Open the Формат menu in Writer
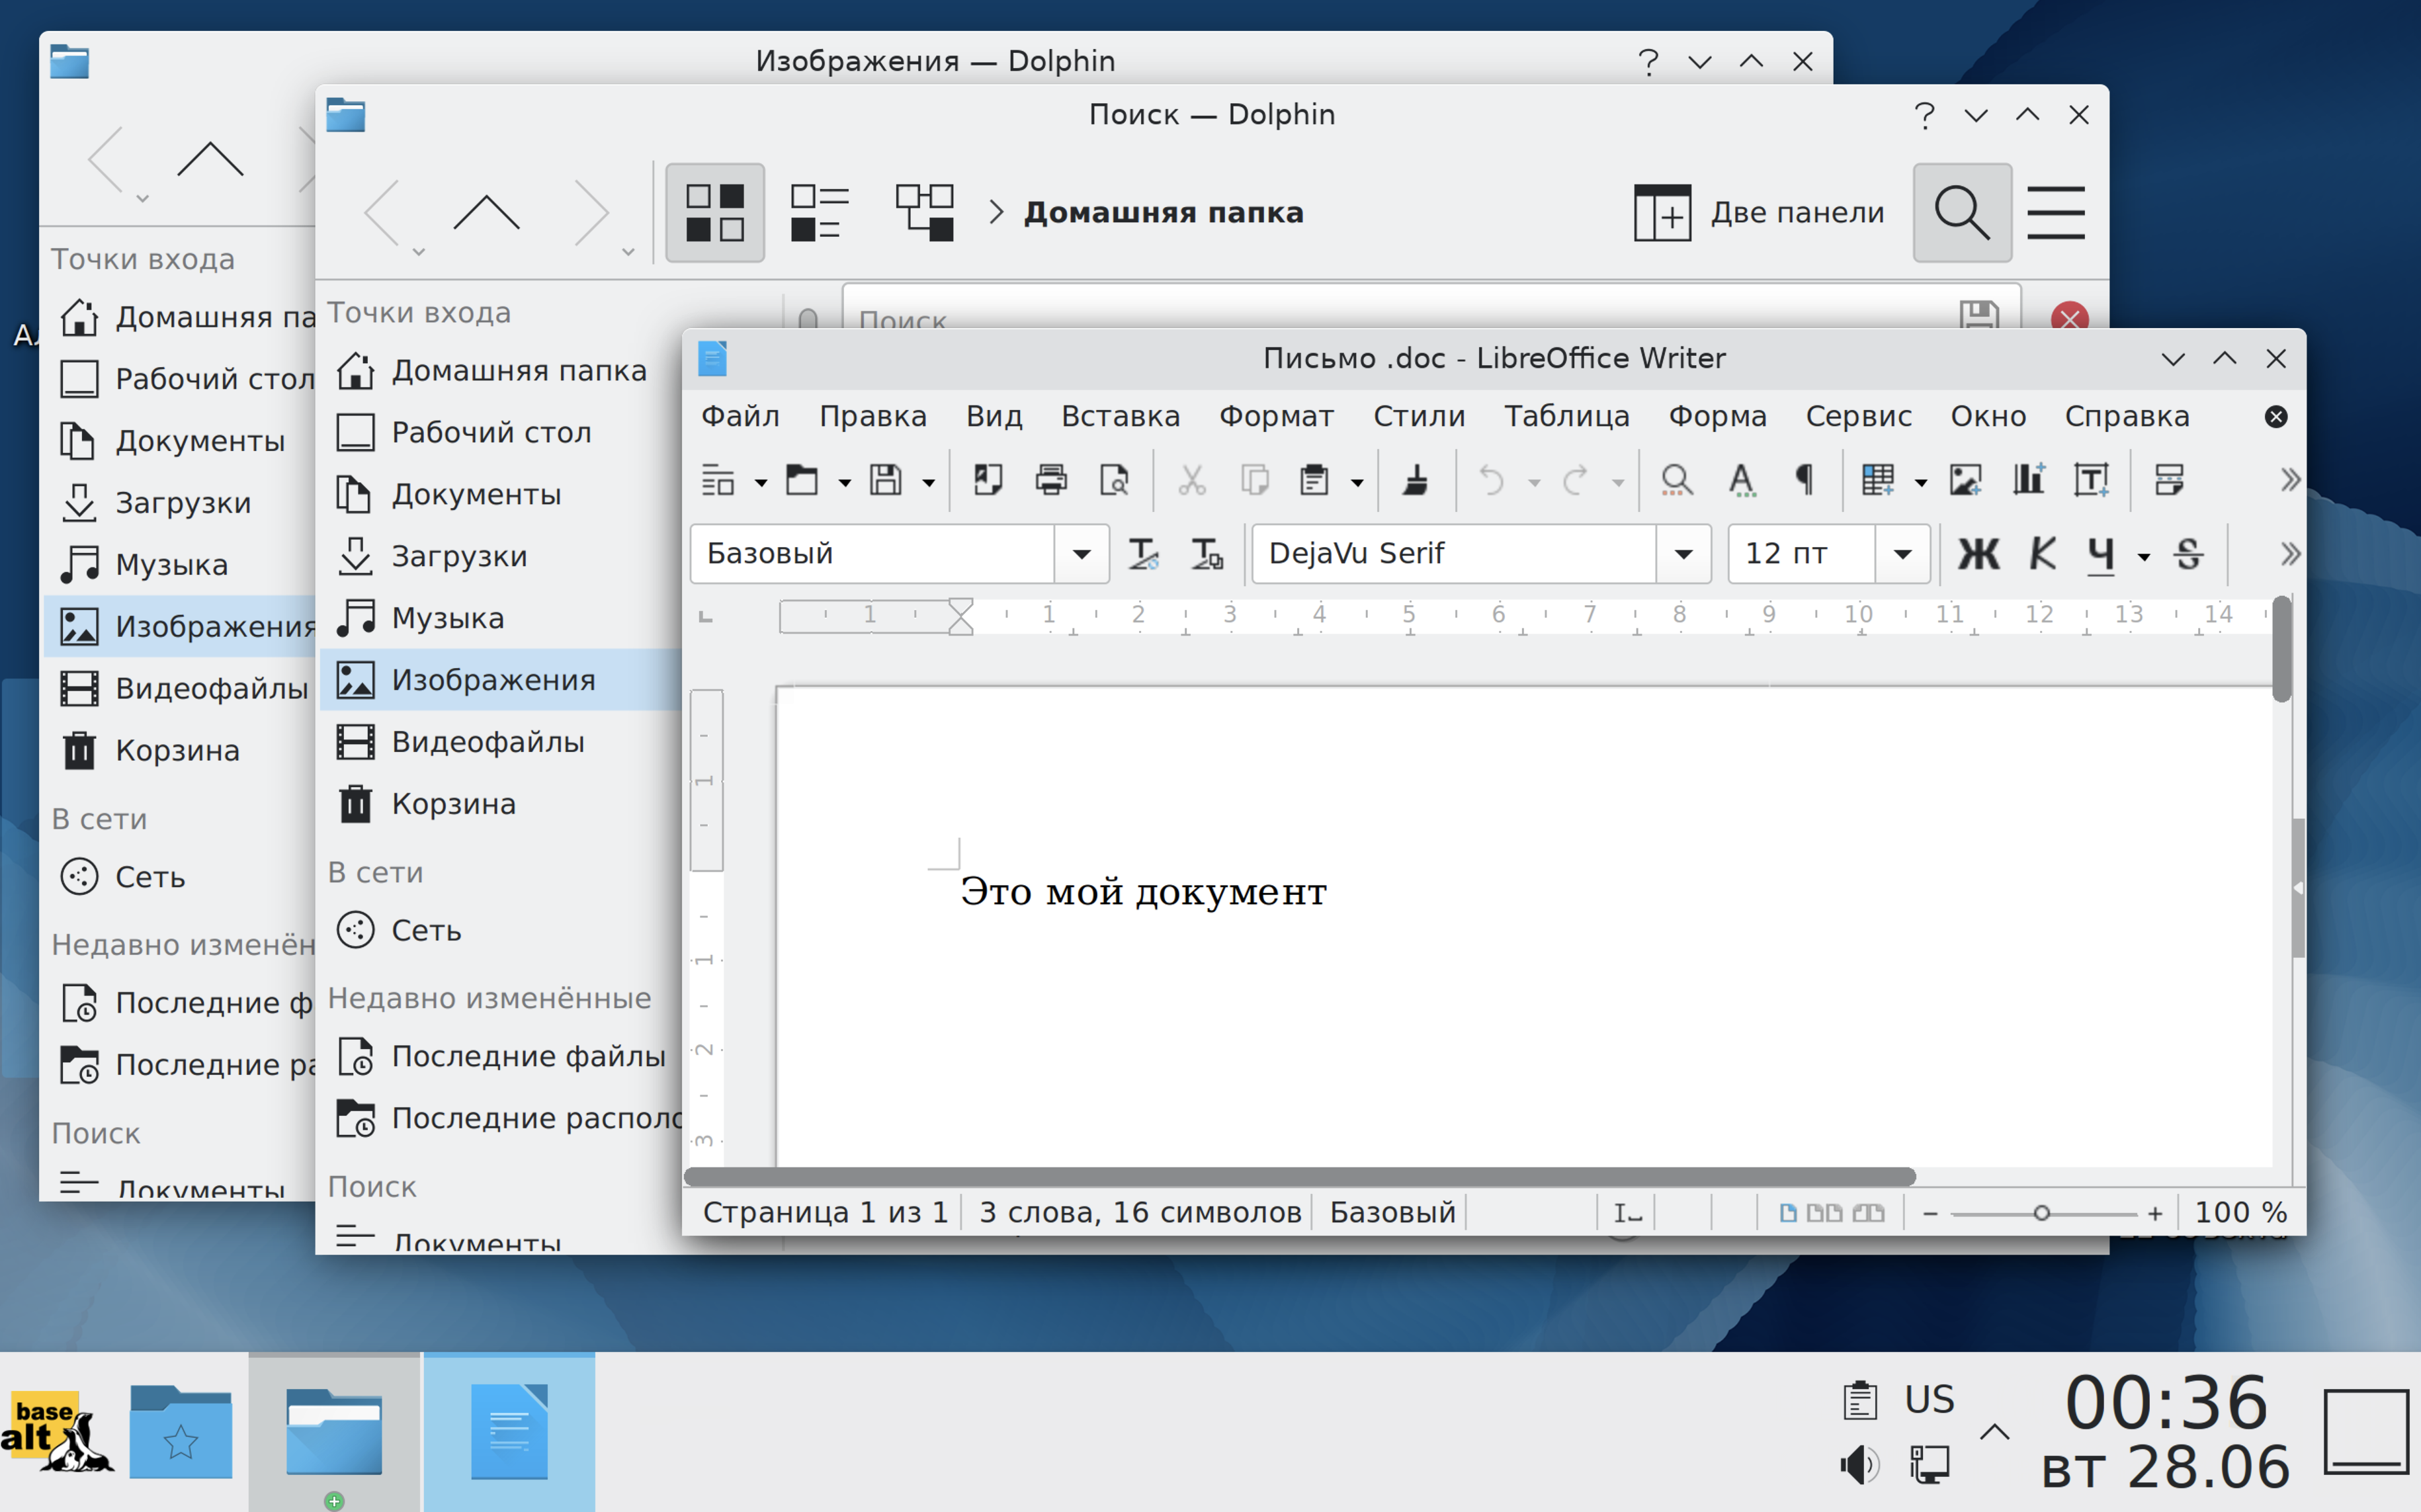 coord(1276,416)
